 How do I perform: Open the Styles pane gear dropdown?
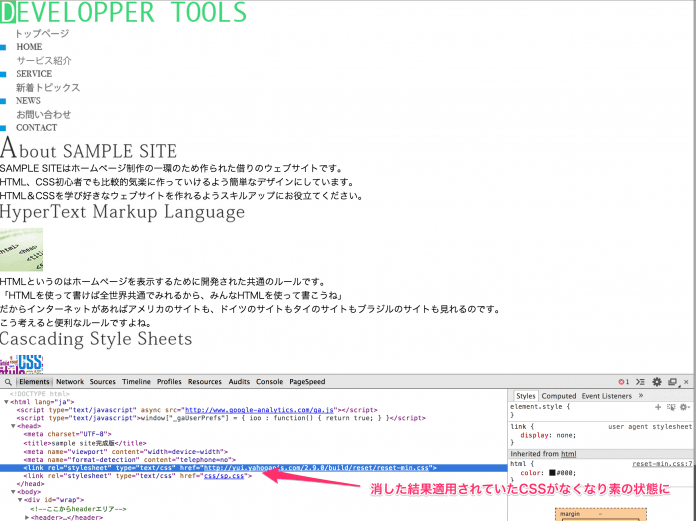click(685, 407)
